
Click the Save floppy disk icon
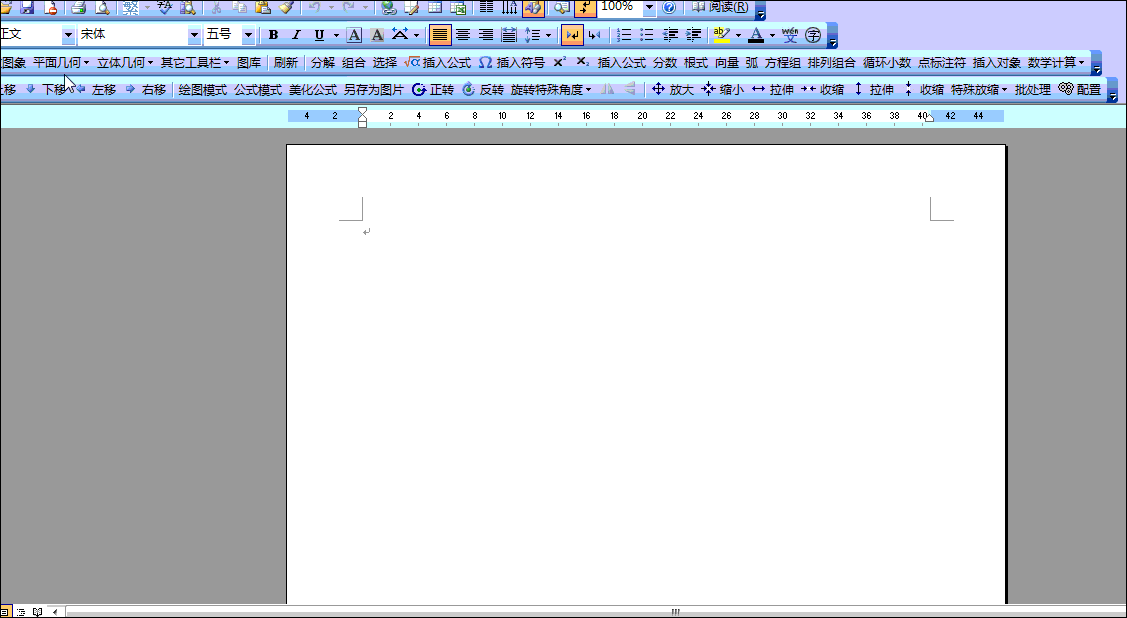27,7
